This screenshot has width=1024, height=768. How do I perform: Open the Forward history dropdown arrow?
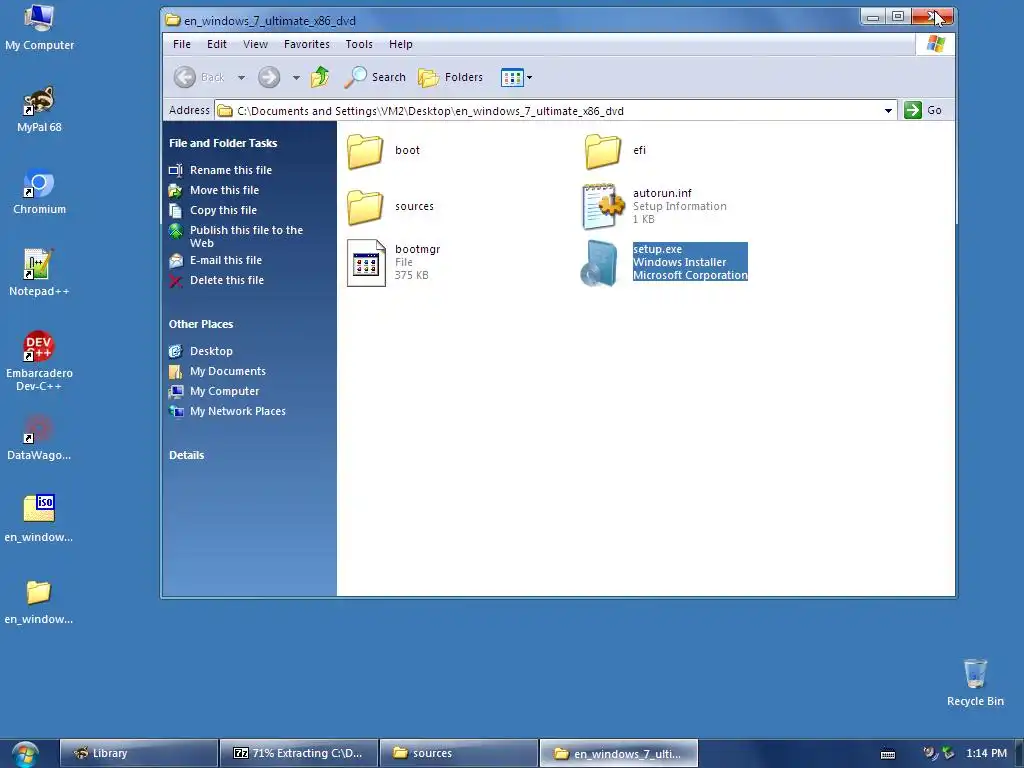click(296, 78)
